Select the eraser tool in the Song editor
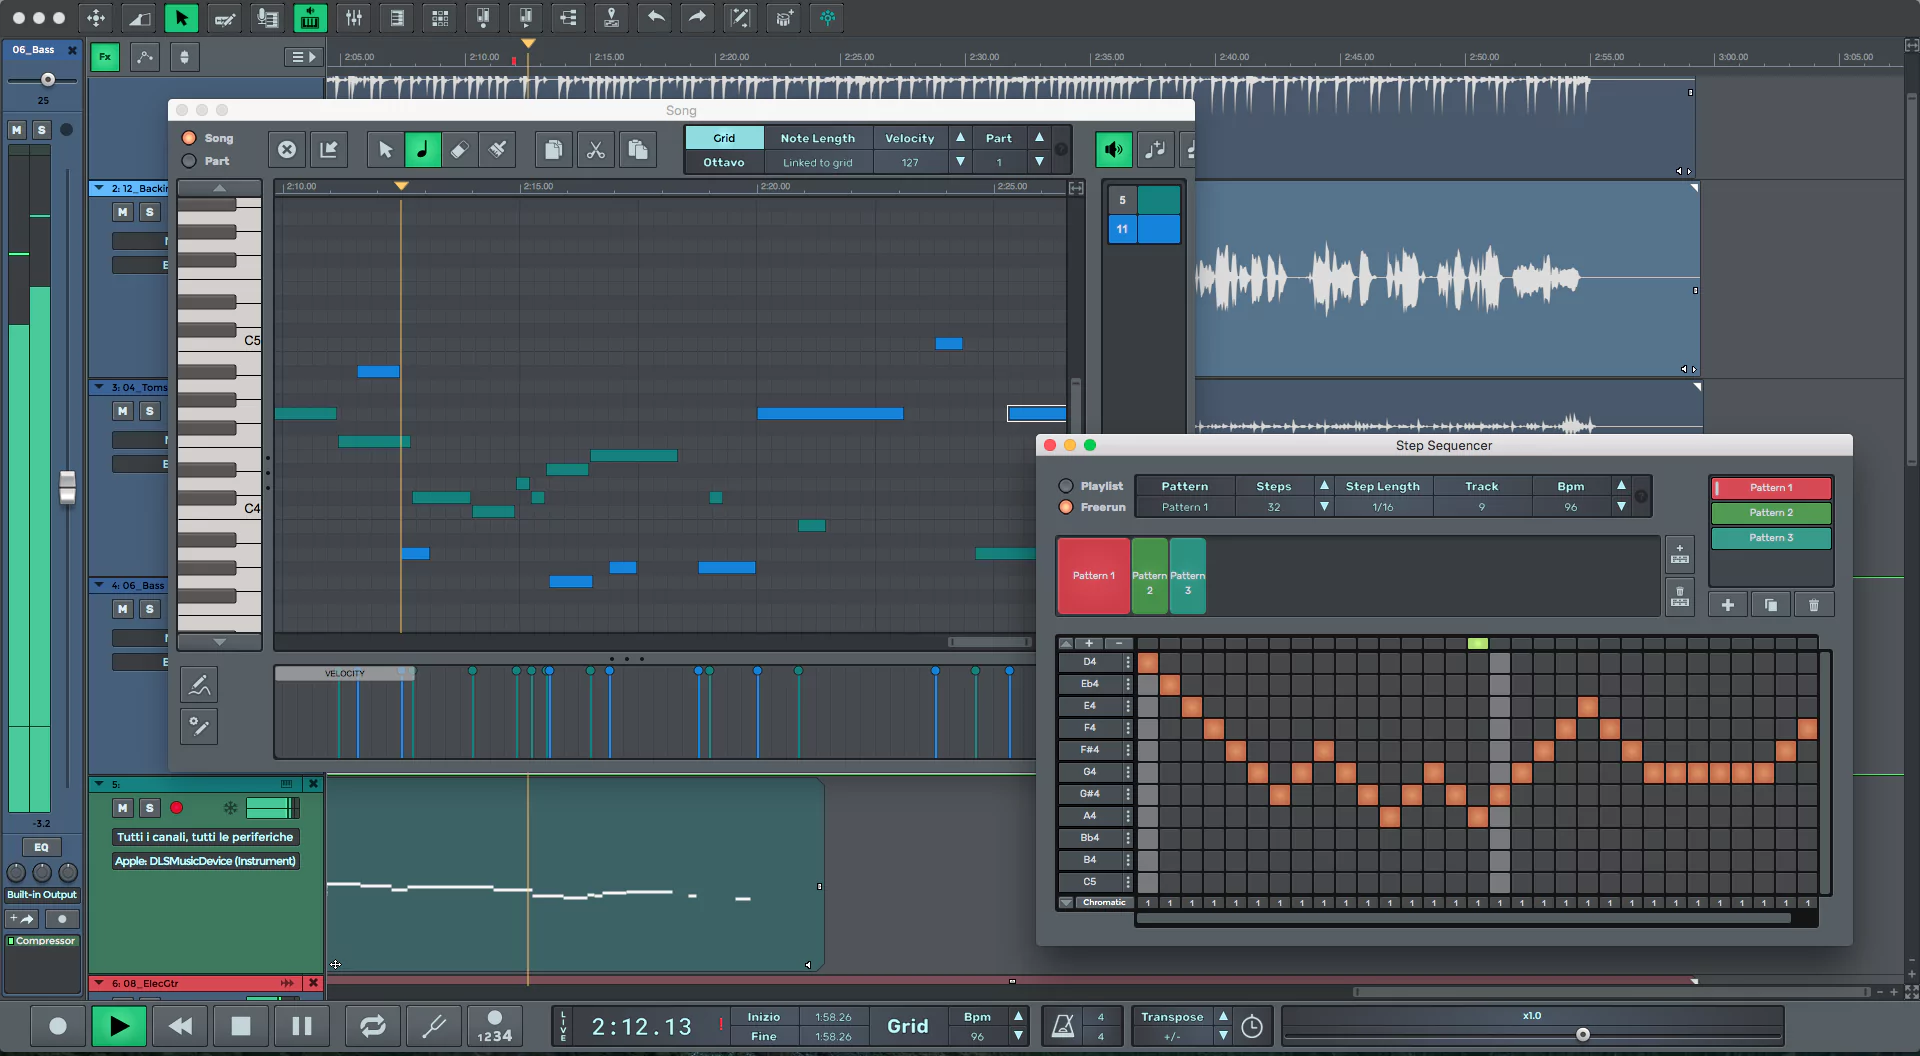Image resolution: width=1920 pixels, height=1056 pixels. pos(459,149)
